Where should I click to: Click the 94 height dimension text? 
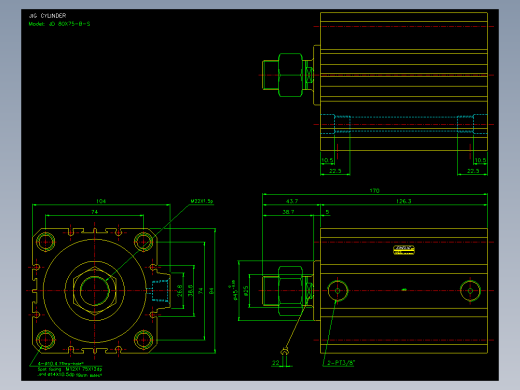click(x=211, y=291)
